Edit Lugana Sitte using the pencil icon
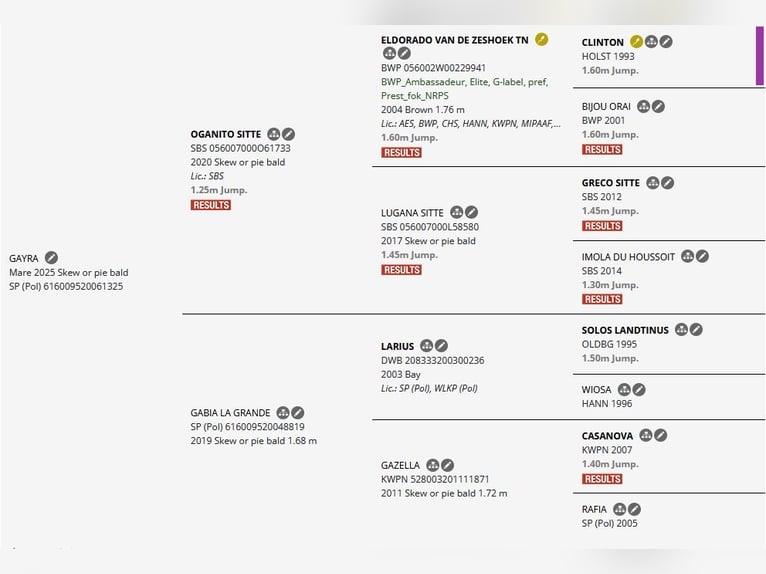766x574 pixels. coord(472,212)
